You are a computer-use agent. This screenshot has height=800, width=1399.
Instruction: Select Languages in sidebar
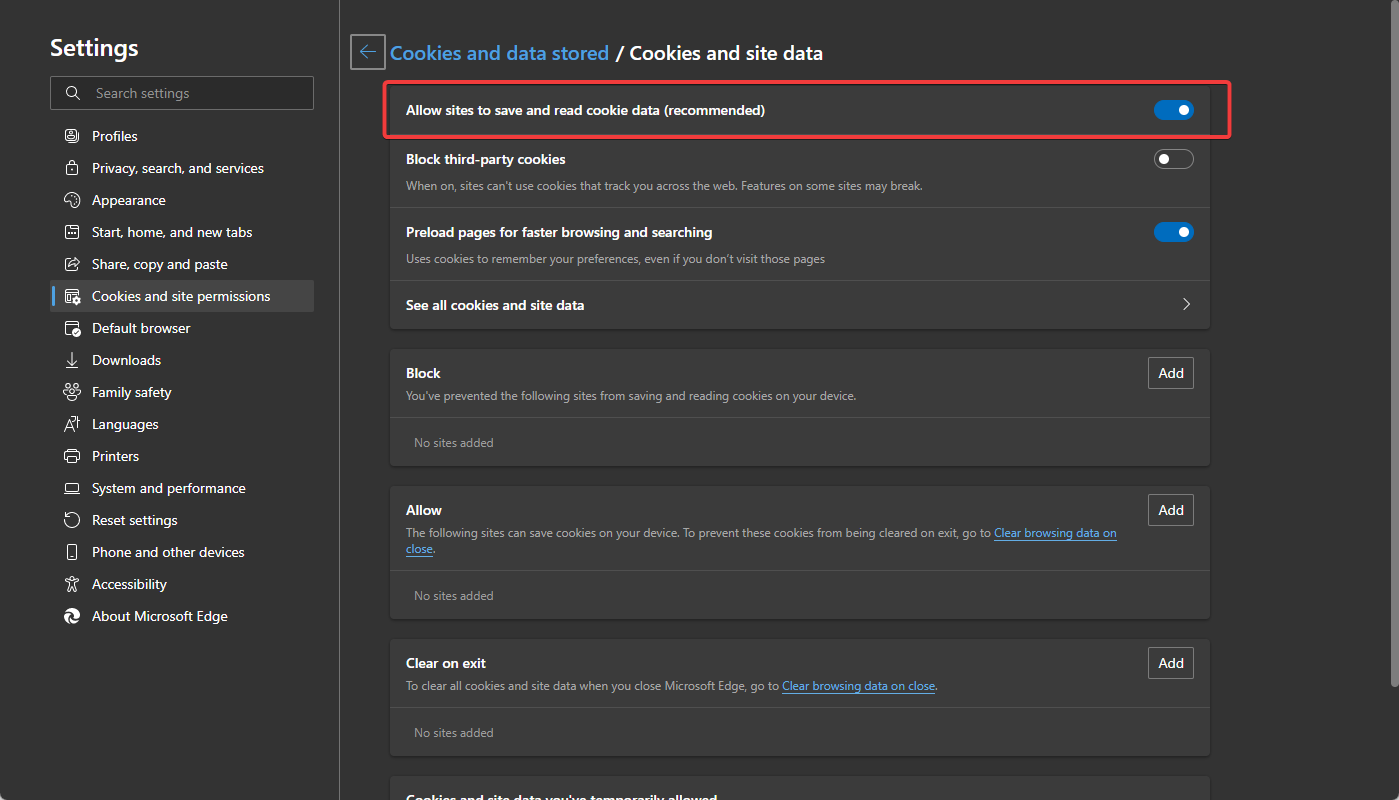182,424
